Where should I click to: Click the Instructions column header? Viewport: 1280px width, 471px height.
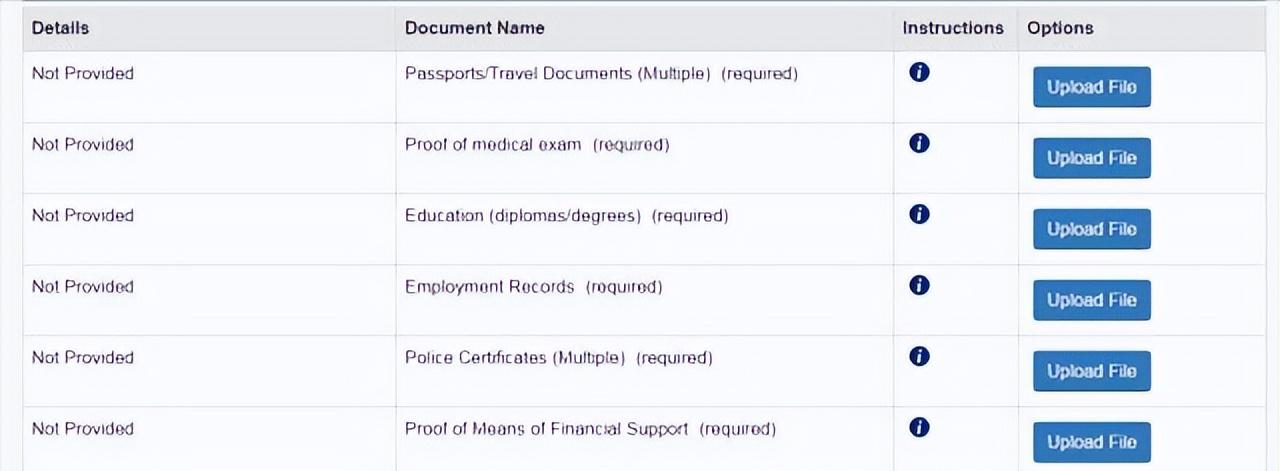(x=952, y=28)
